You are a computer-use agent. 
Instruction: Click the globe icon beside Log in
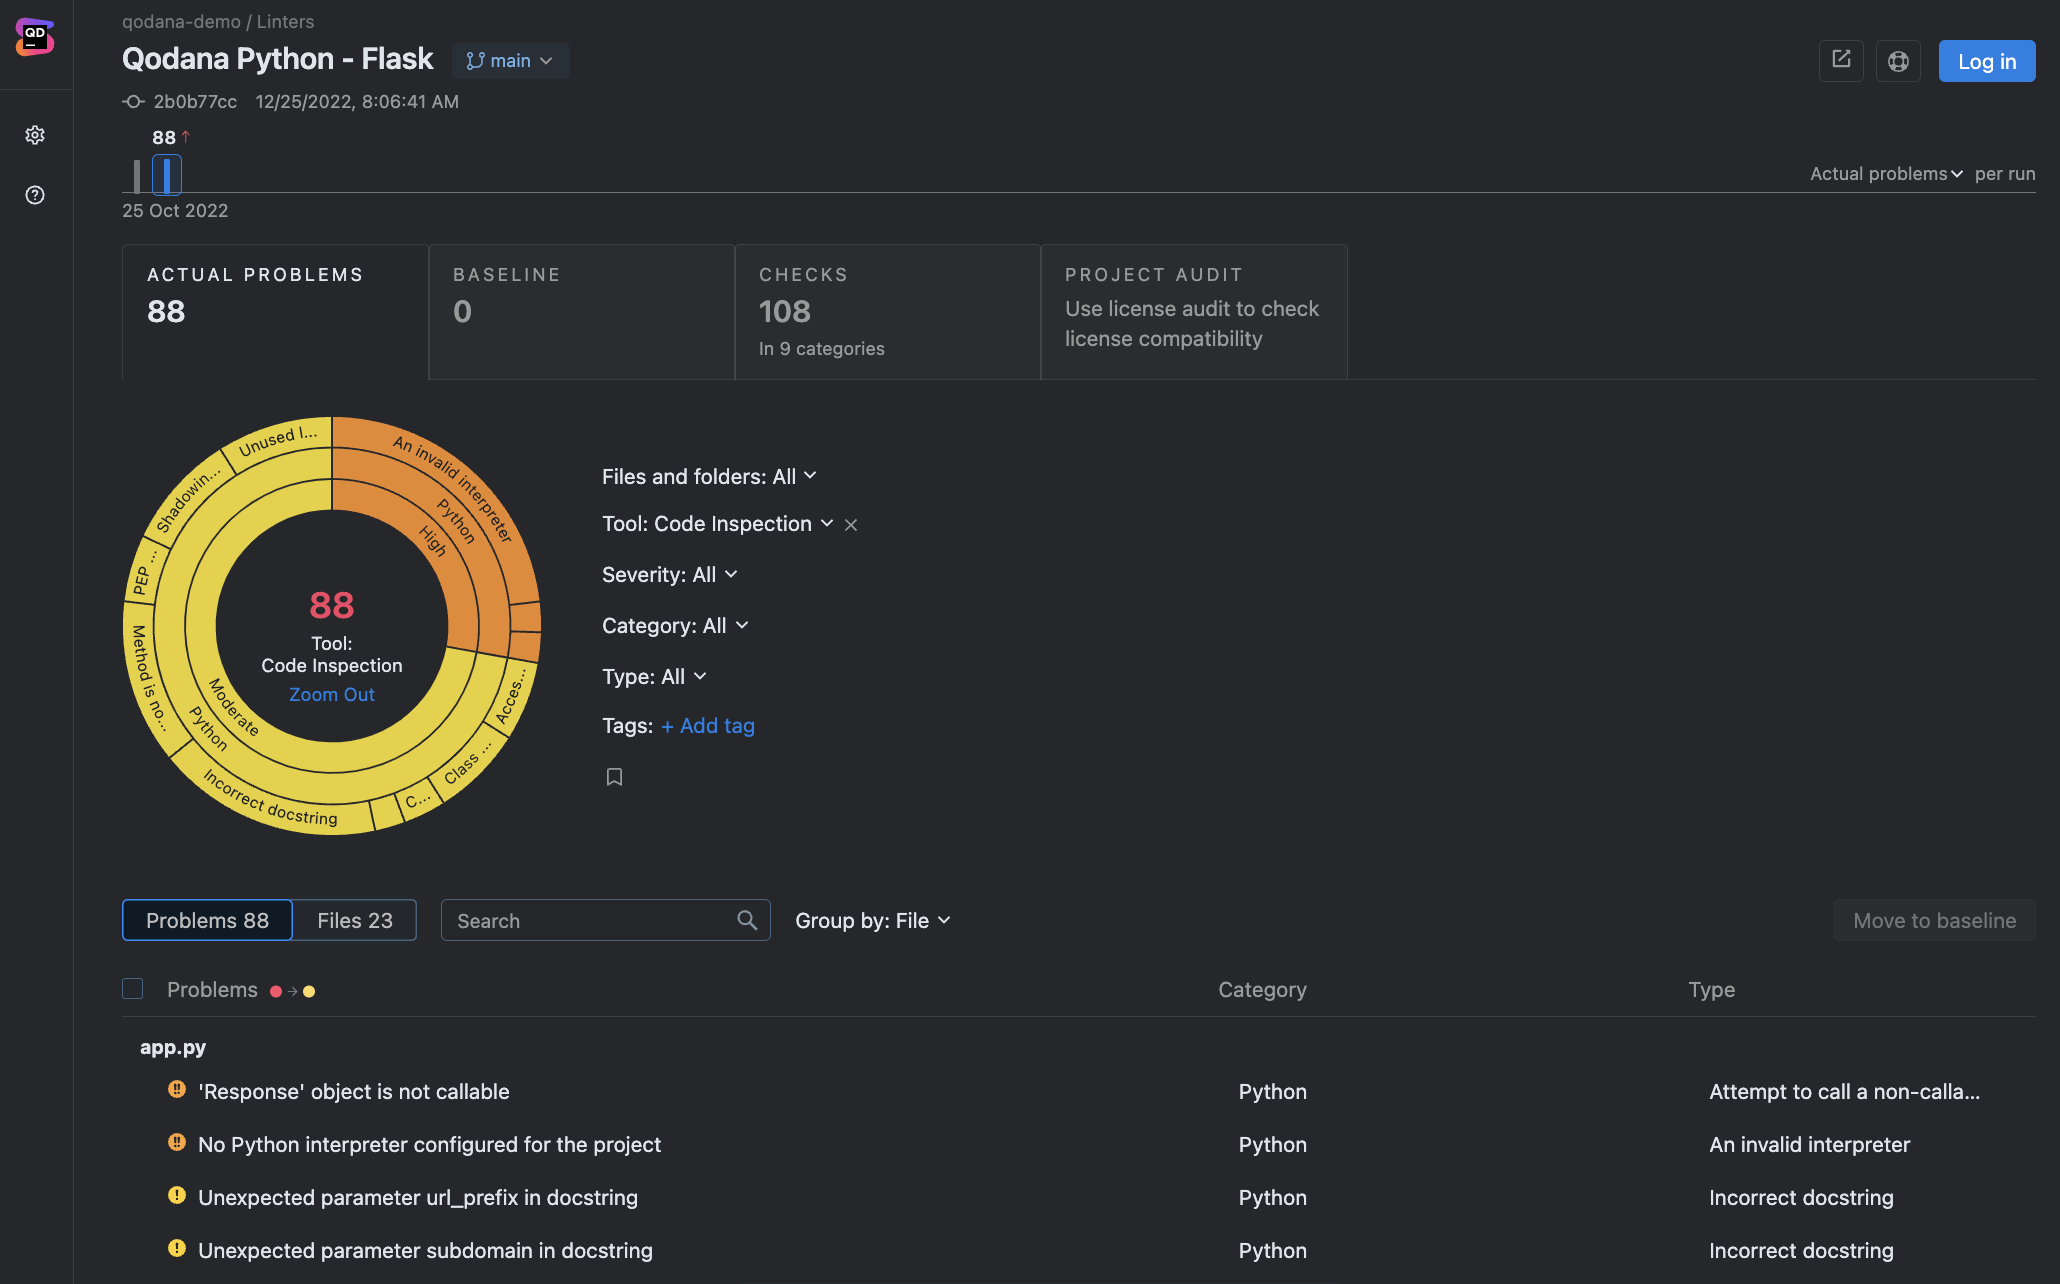pos(1898,61)
